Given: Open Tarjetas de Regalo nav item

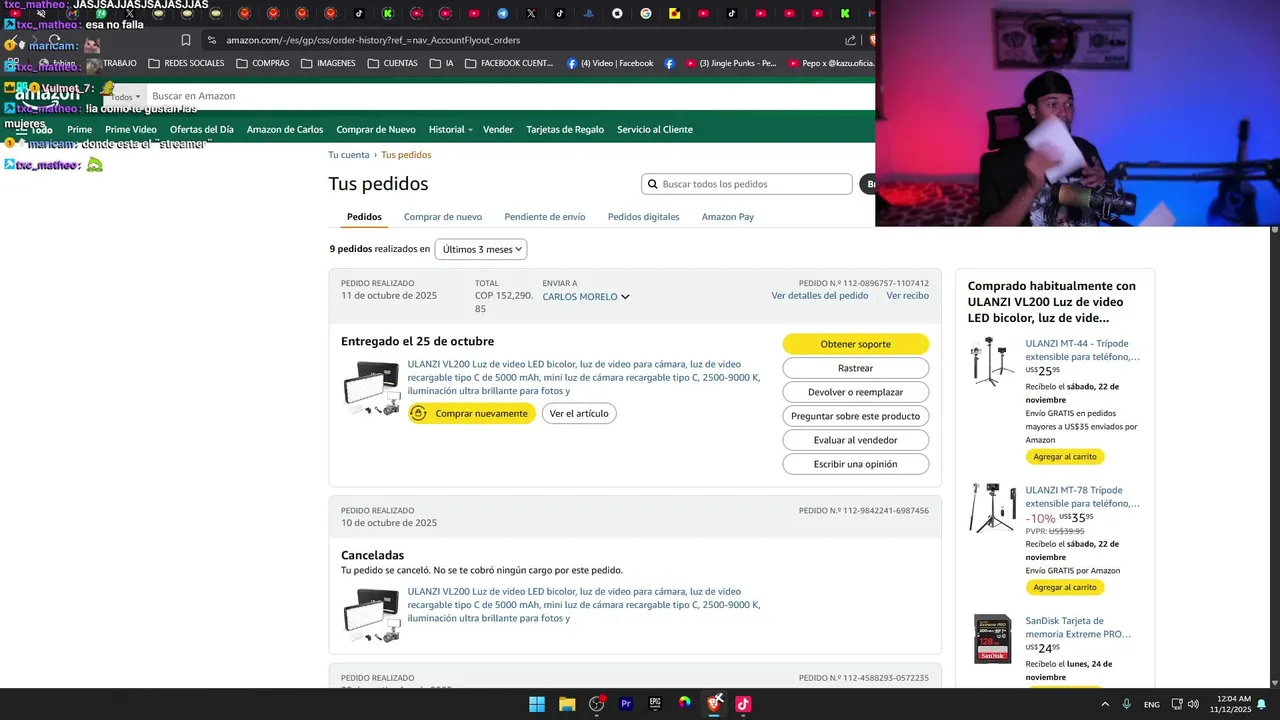Looking at the screenshot, I should pyautogui.click(x=565, y=129).
